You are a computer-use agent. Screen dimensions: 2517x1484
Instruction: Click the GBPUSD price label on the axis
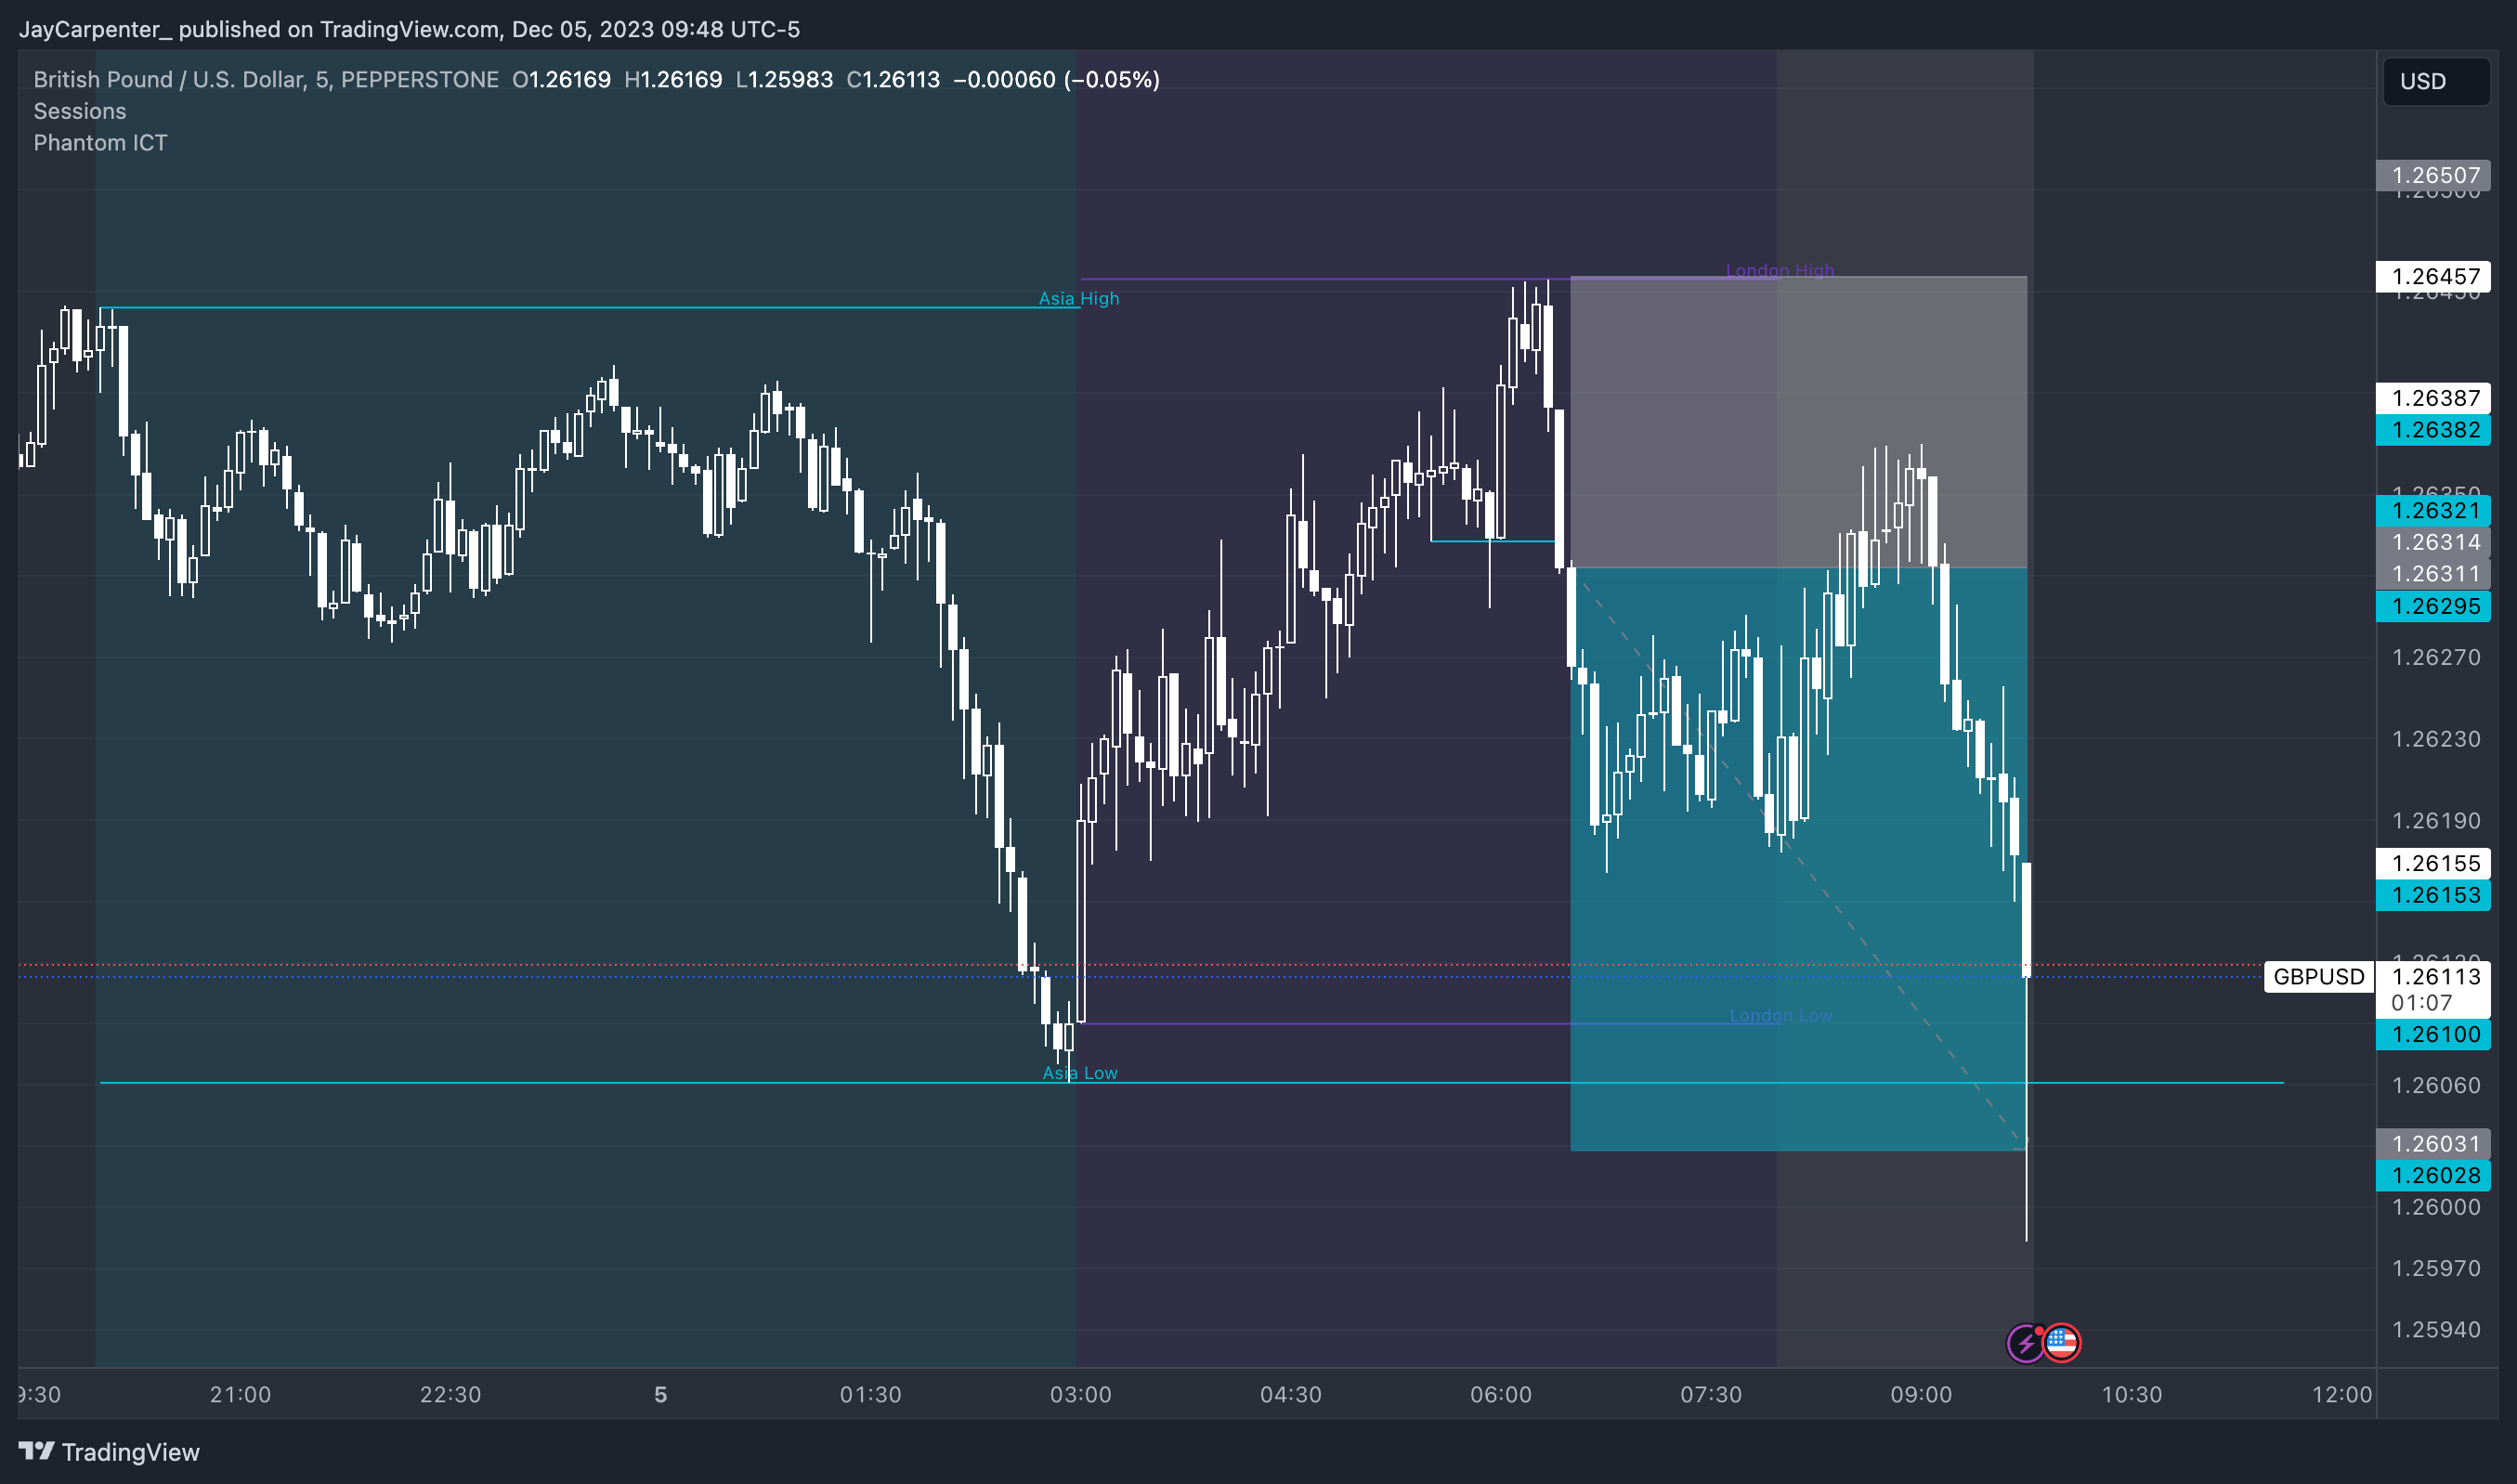(2318, 977)
